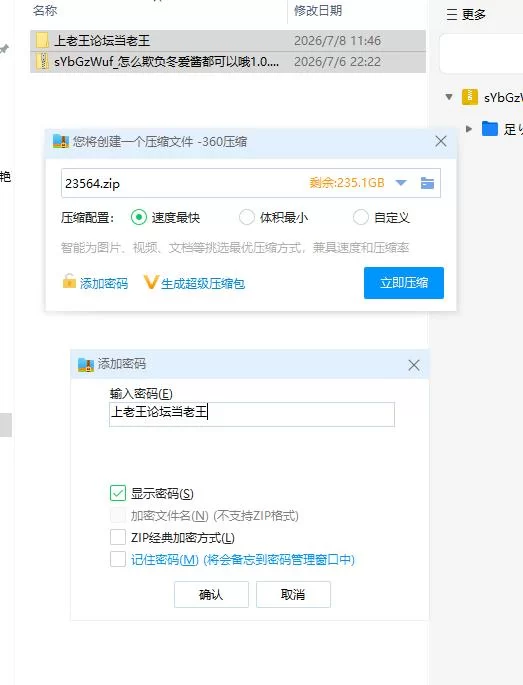Click the lock icon beside 添加密码
The width and height of the screenshot is (523, 685).
coord(69,282)
